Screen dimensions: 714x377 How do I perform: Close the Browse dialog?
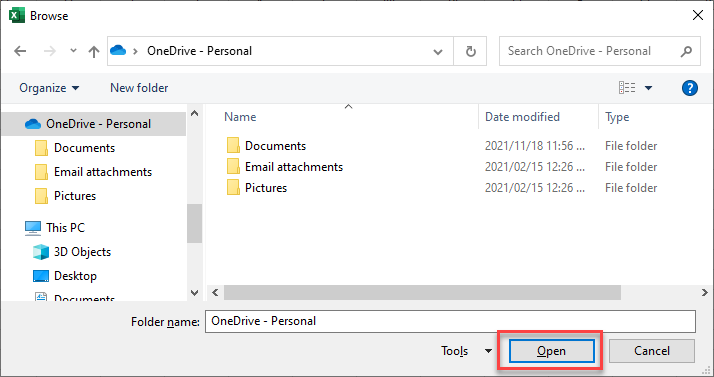click(698, 15)
